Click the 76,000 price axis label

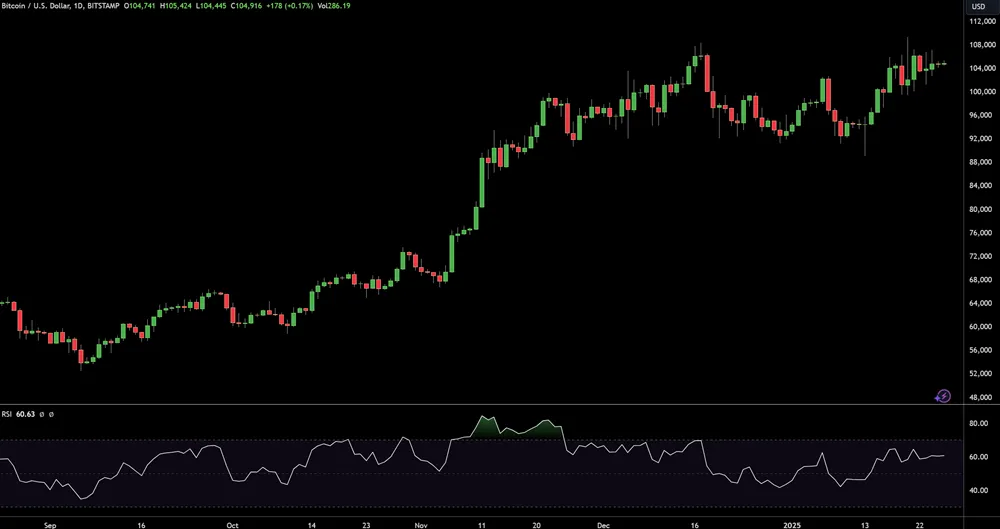pos(980,233)
